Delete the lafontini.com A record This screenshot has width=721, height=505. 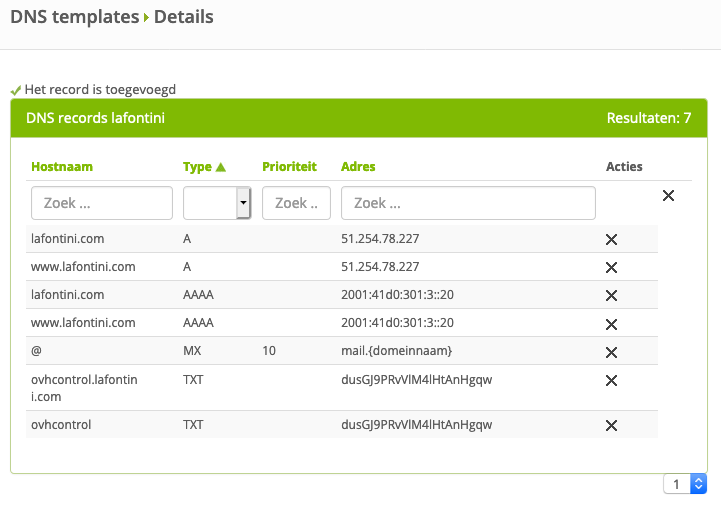point(611,239)
